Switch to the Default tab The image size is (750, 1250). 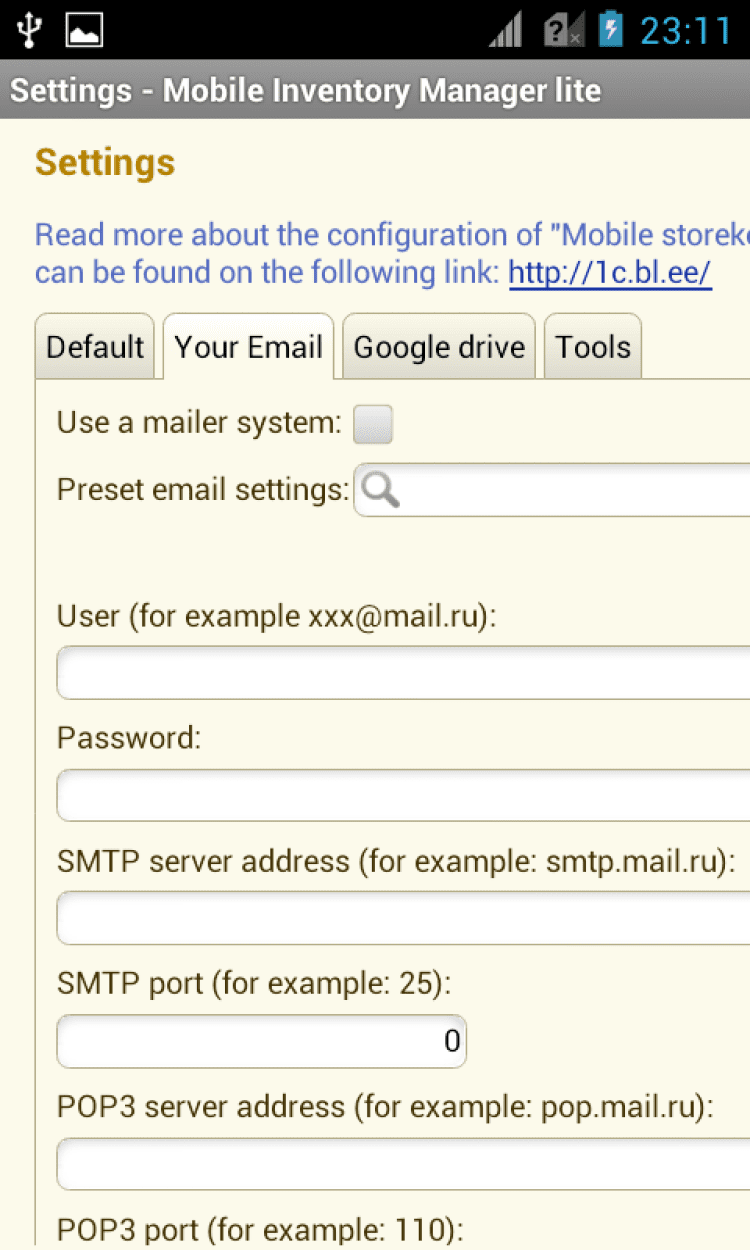(x=95, y=347)
